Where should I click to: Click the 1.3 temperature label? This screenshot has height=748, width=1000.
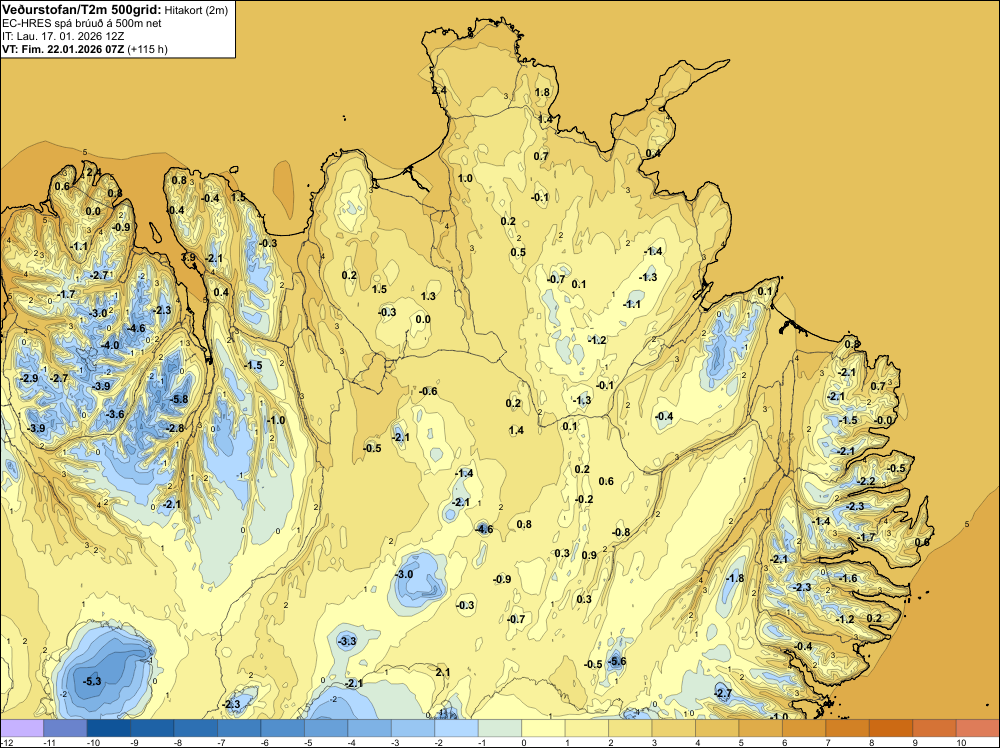[x=428, y=296]
